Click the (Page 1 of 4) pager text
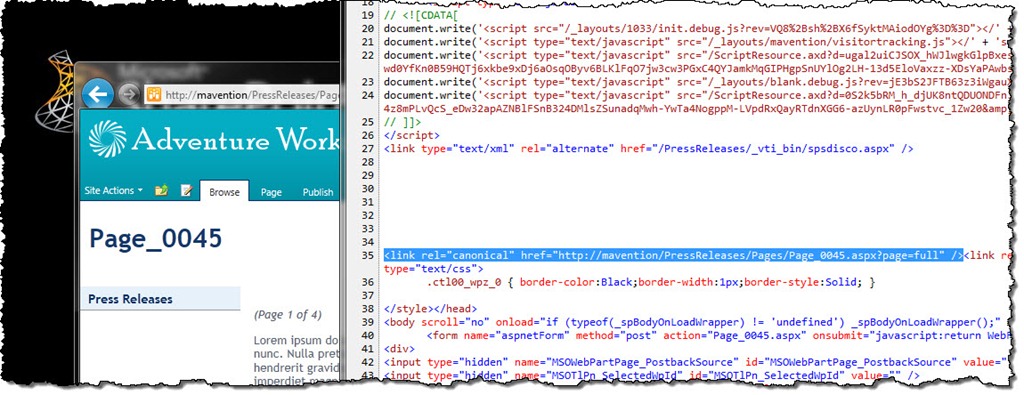1024x395 pixels. [288, 315]
